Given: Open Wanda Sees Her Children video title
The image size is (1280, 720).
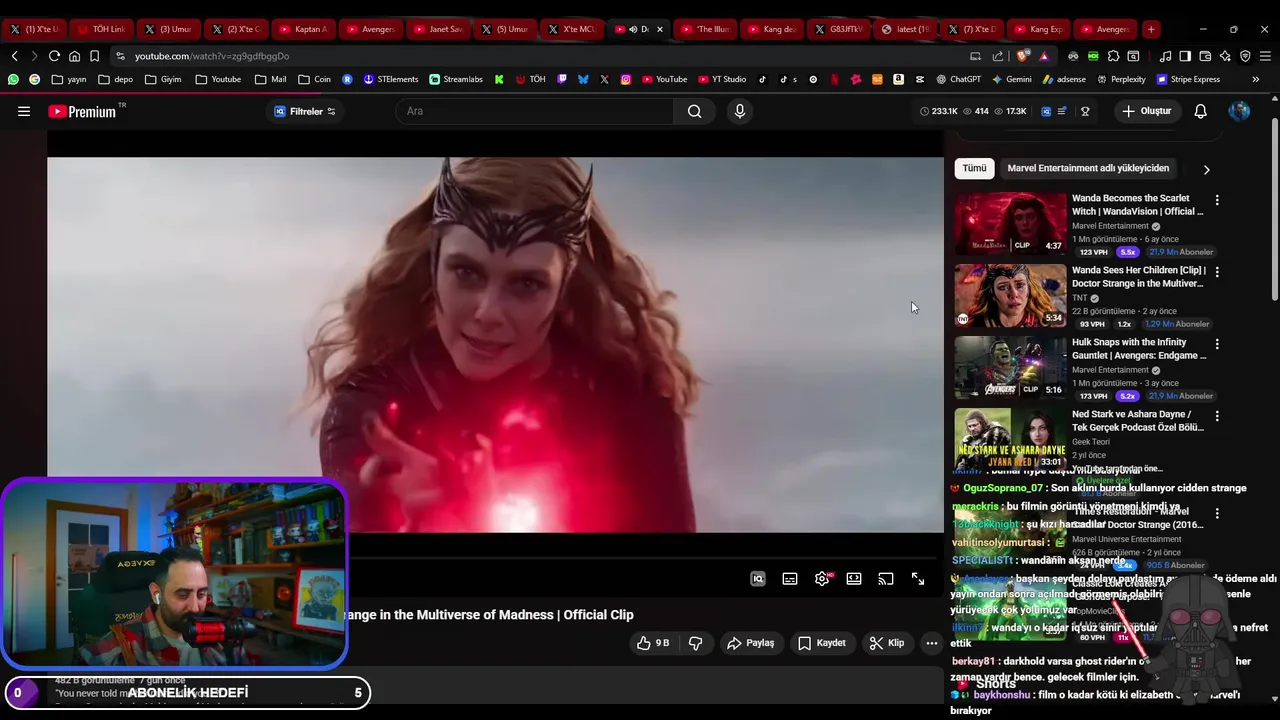Looking at the screenshot, I should [x=1139, y=277].
